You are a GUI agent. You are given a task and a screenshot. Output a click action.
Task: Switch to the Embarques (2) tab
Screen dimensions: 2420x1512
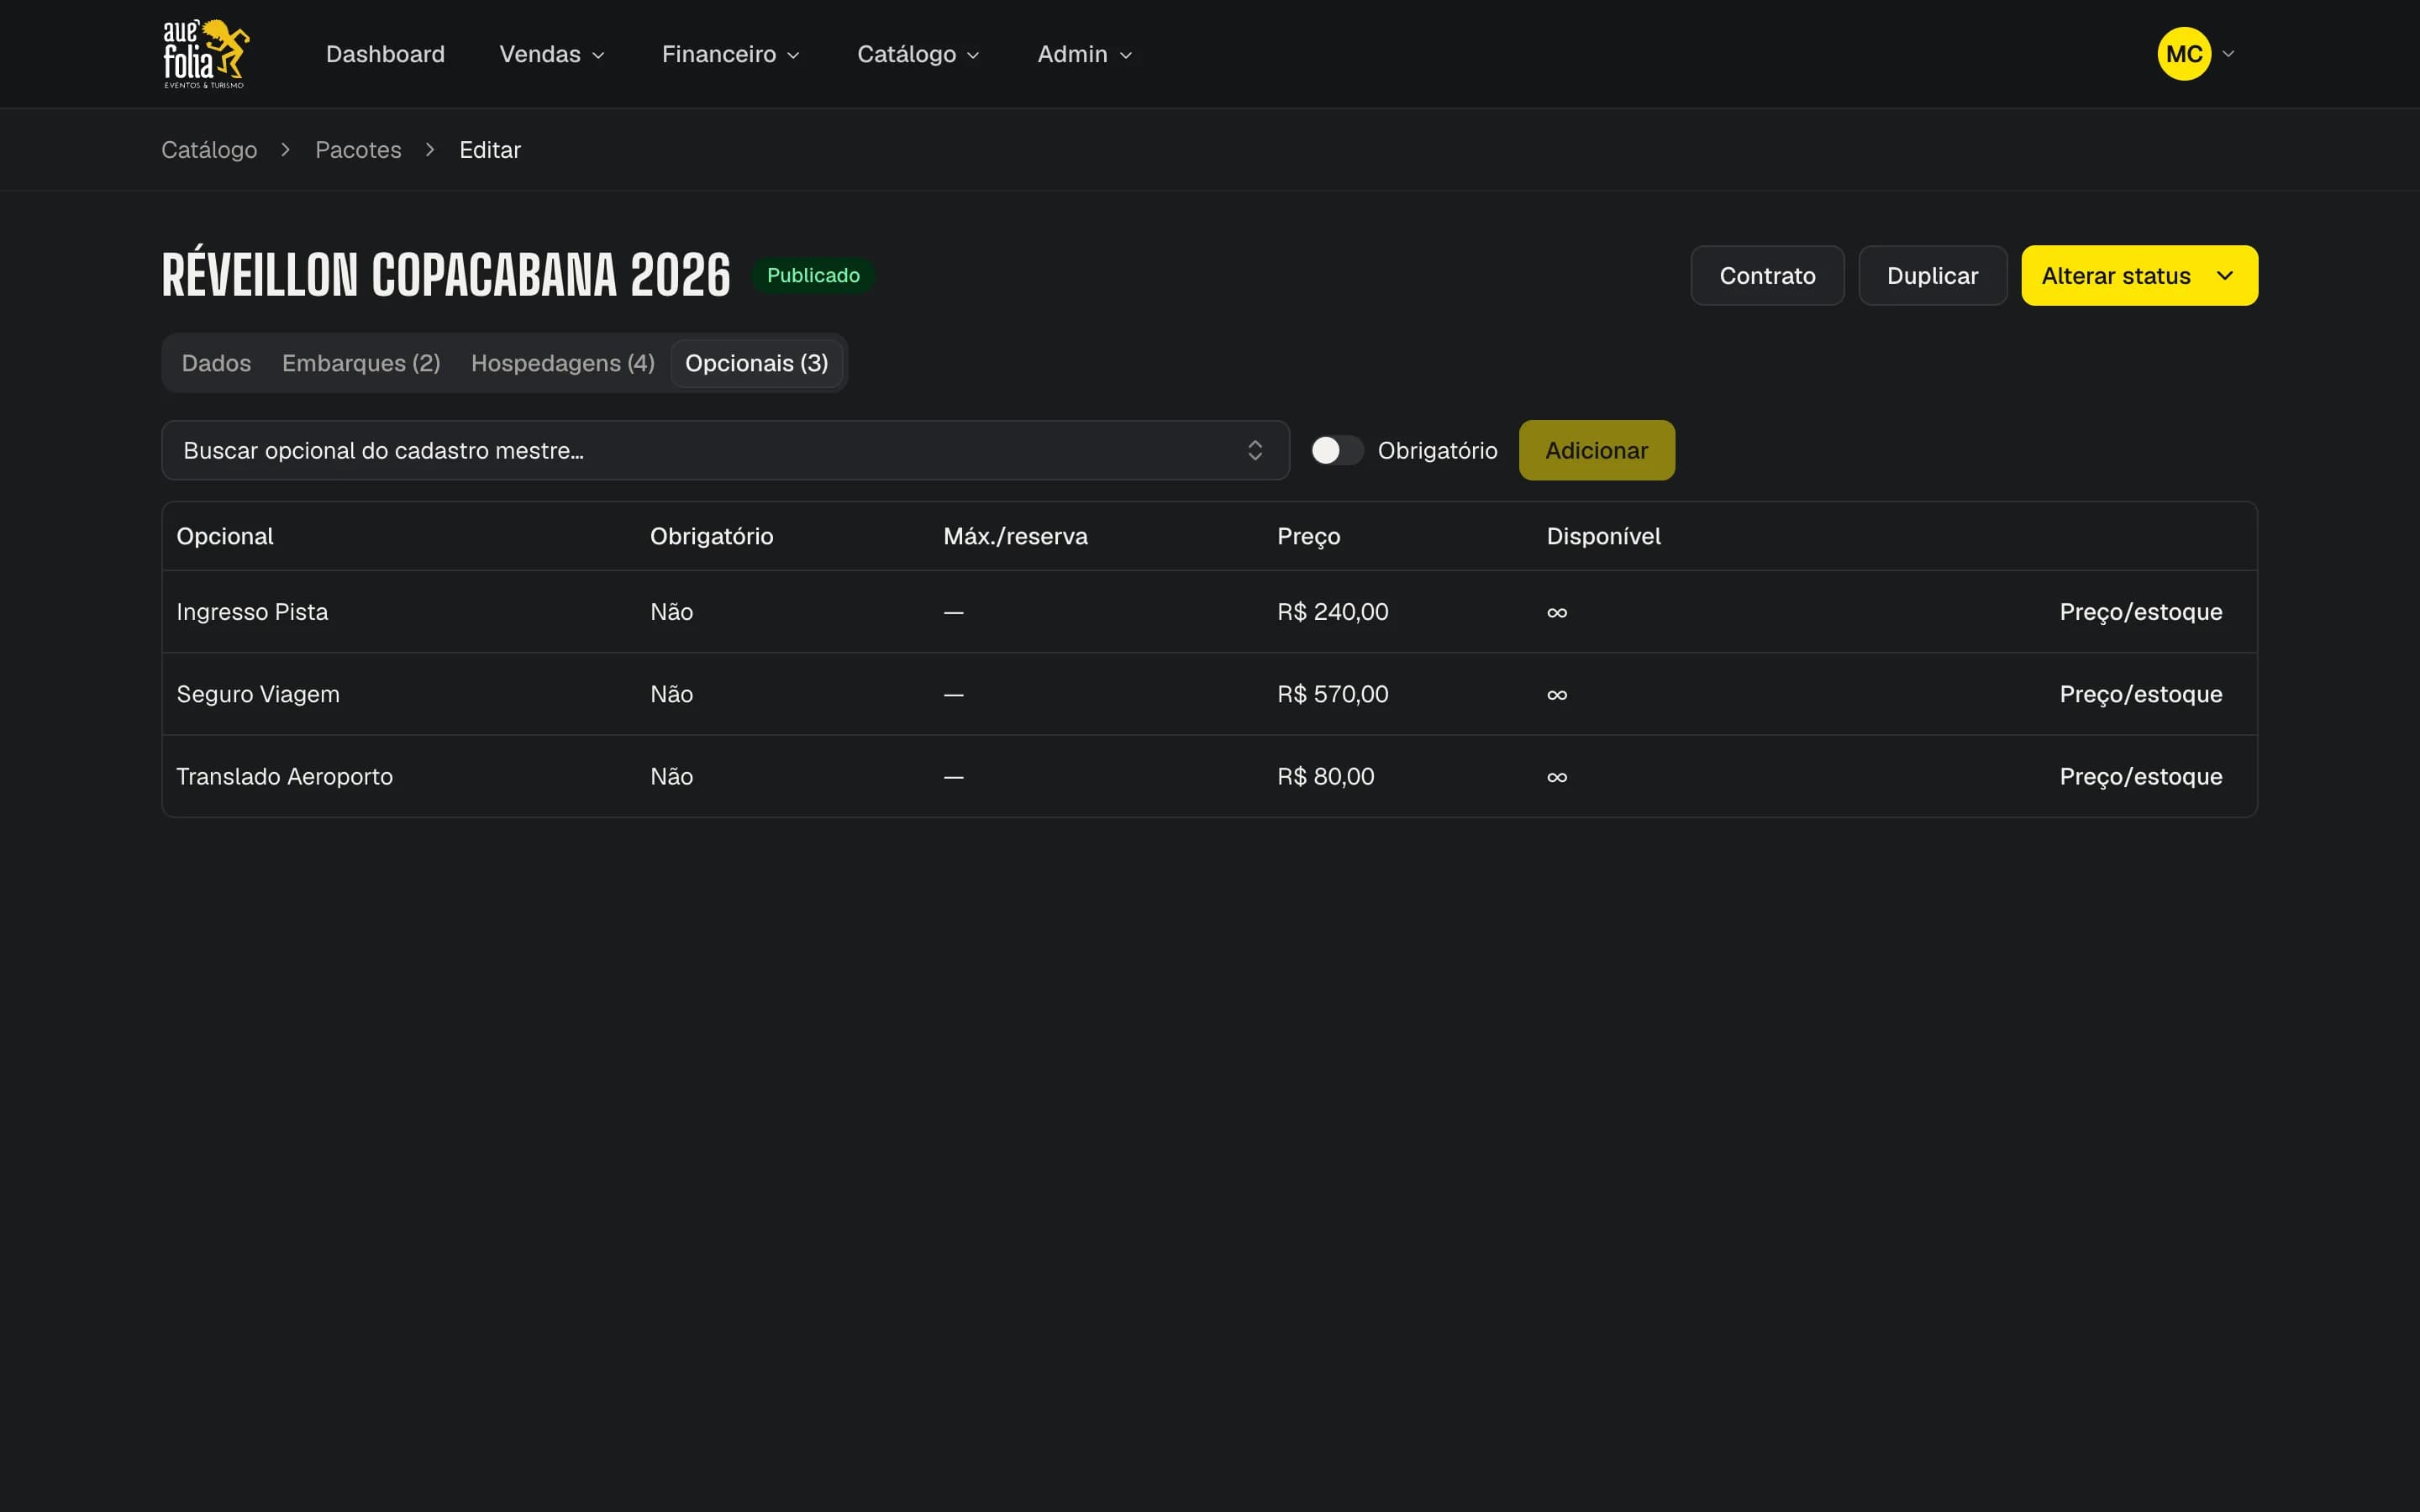[361, 363]
